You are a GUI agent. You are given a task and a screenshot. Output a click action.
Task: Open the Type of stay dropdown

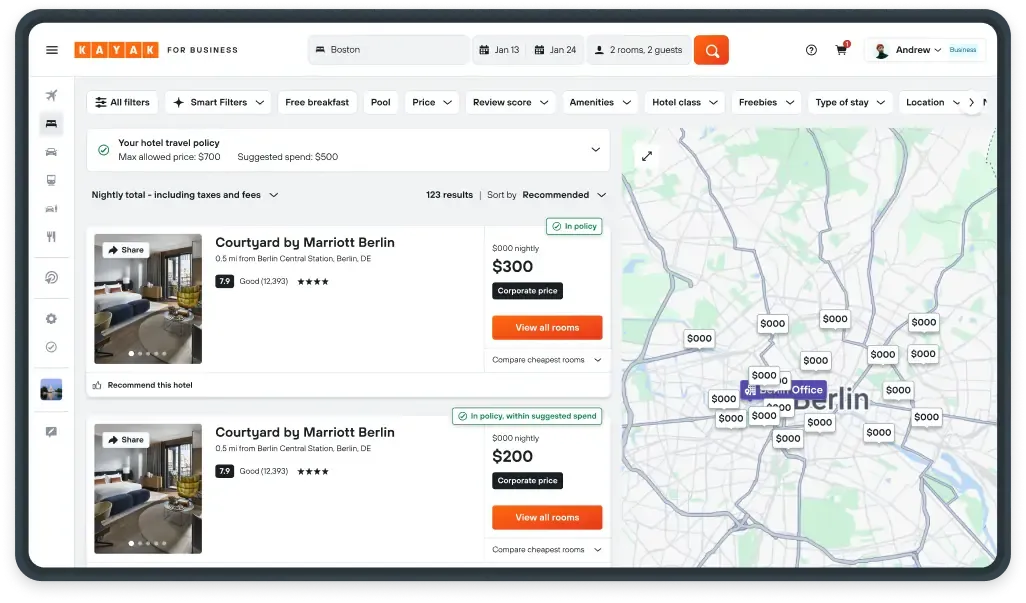click(x=850, y=102)
